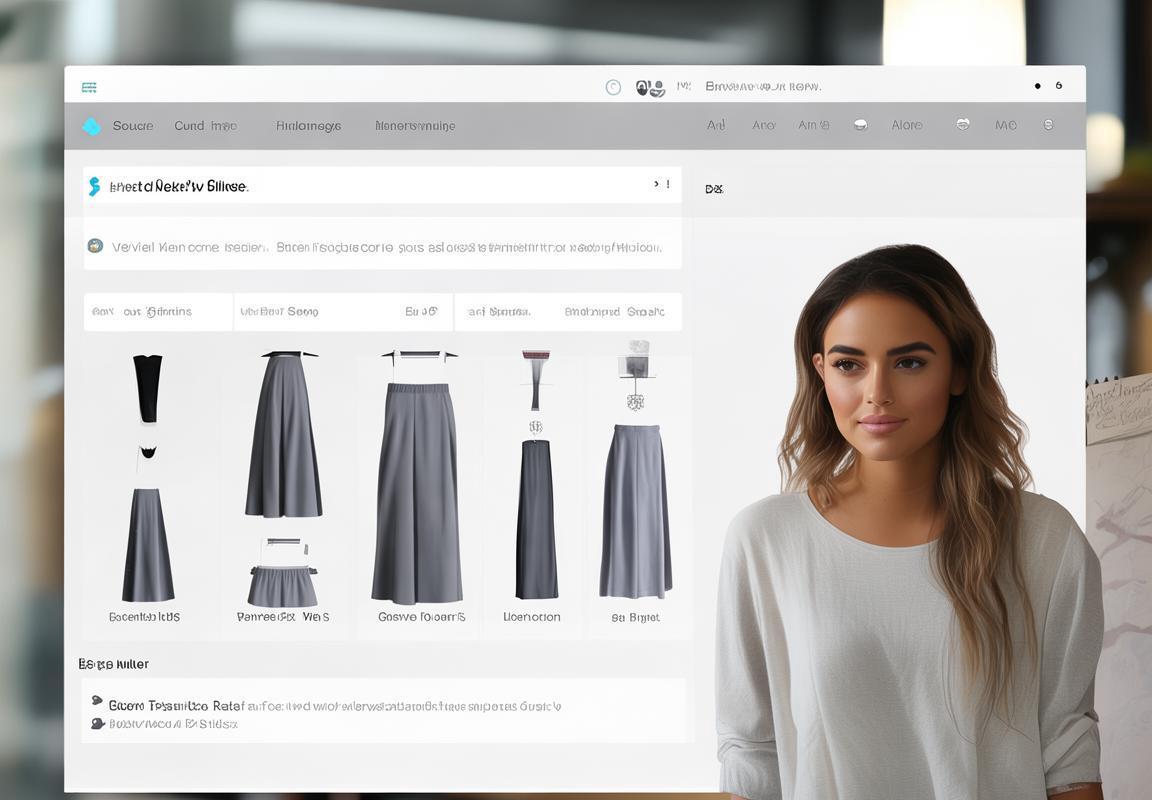Click the "Eu" control in the middle filter
1152x800 pixels.
point(422,311)
